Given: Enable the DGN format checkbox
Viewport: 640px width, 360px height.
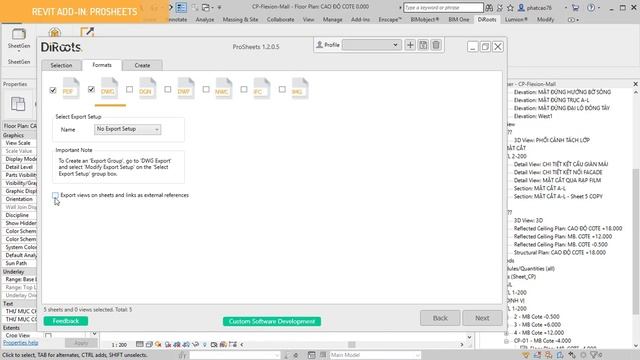Looking at the screenshot, I should (x=129, y=89).
